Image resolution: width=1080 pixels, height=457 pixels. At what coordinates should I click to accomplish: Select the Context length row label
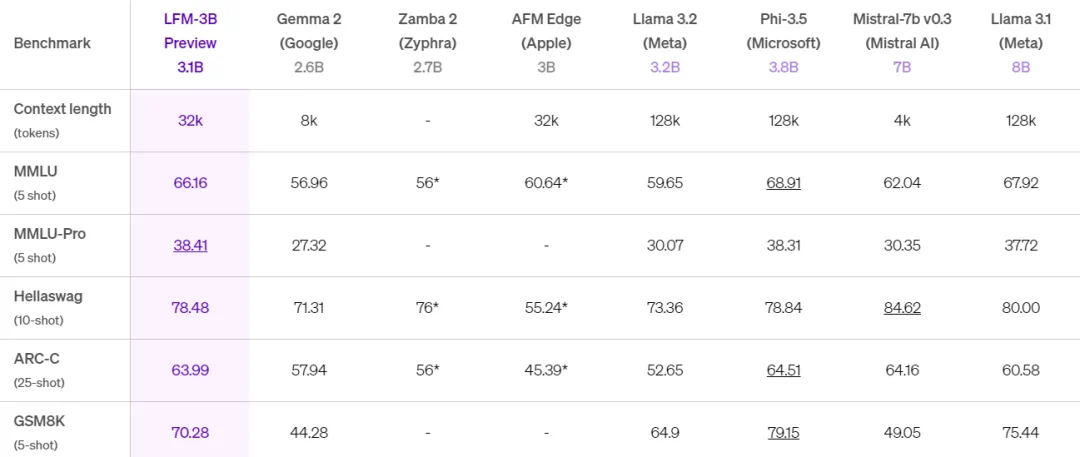[62, 109]
